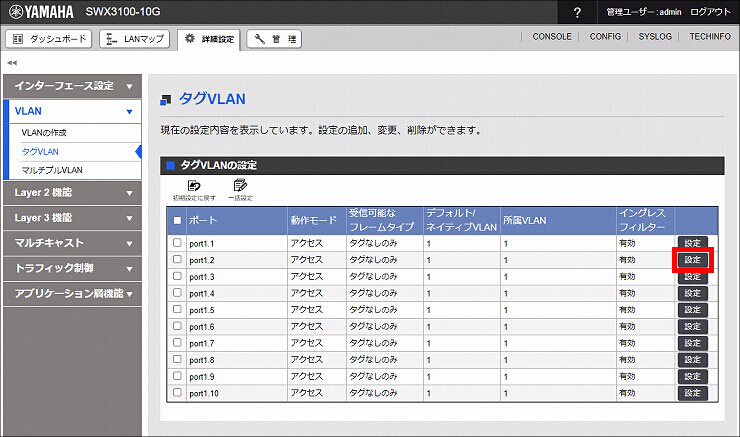Click the help question mark icon
The height and width of the screenshot is (437, 740).
pos(577,12)
